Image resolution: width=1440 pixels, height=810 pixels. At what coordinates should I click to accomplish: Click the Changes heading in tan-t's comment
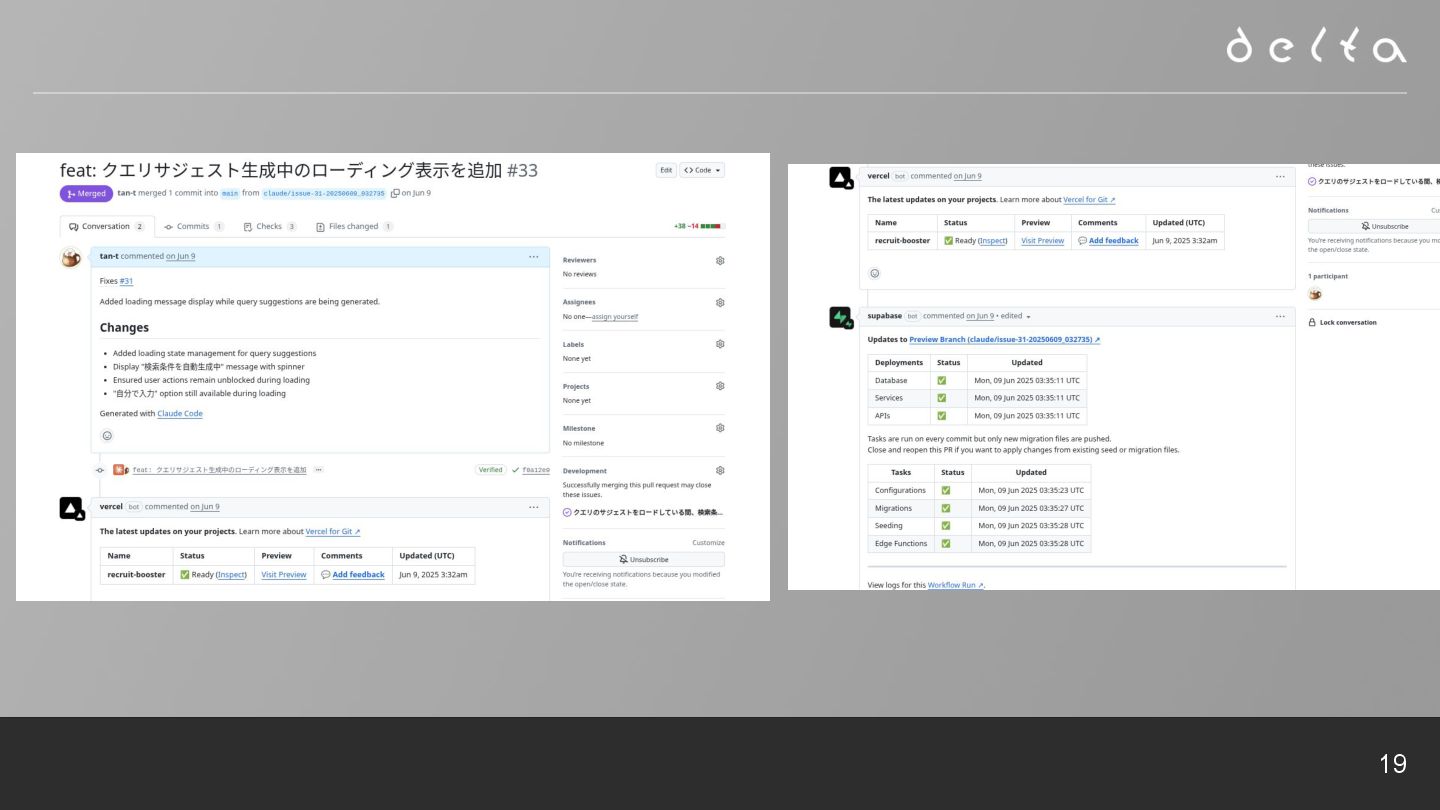tap(124, 328)
